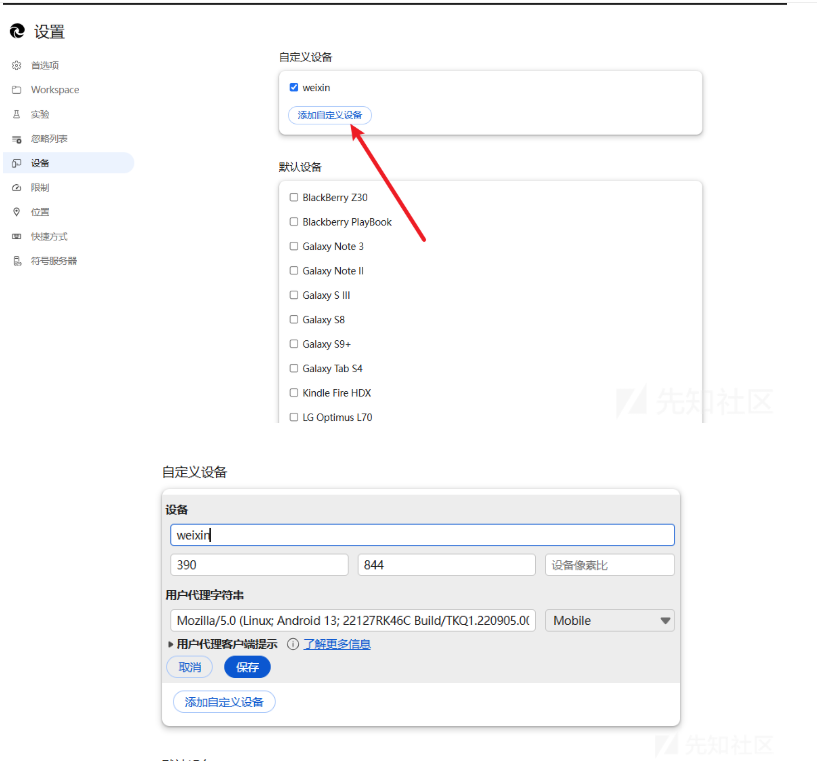Focus the device name field containing weixin
Screen dimensions: 817x765
[423, 535]
